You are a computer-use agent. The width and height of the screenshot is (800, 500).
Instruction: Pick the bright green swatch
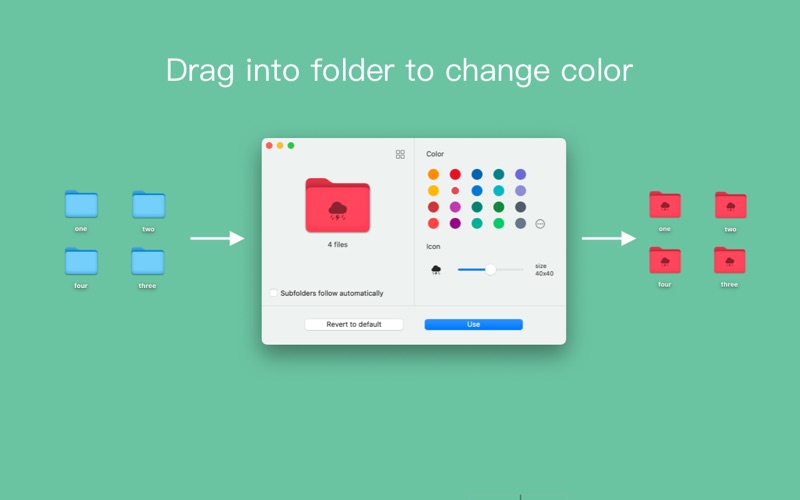499,223
